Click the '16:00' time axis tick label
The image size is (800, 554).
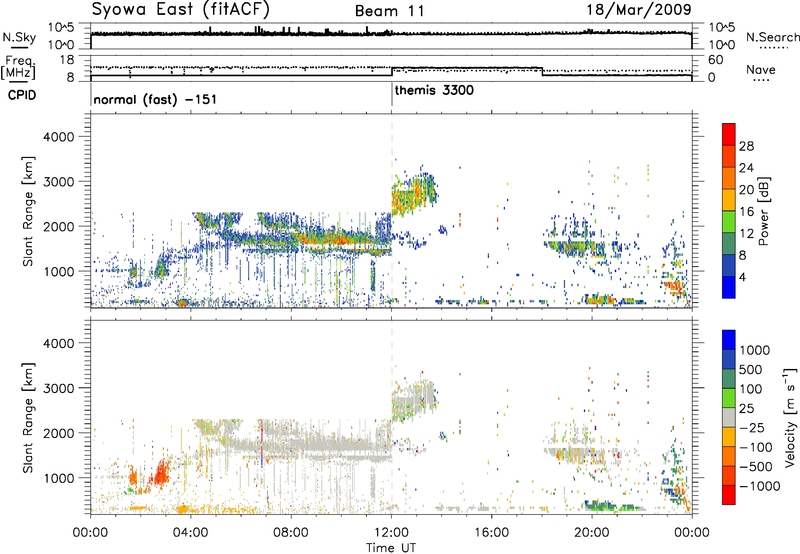(x=491, y=532)
